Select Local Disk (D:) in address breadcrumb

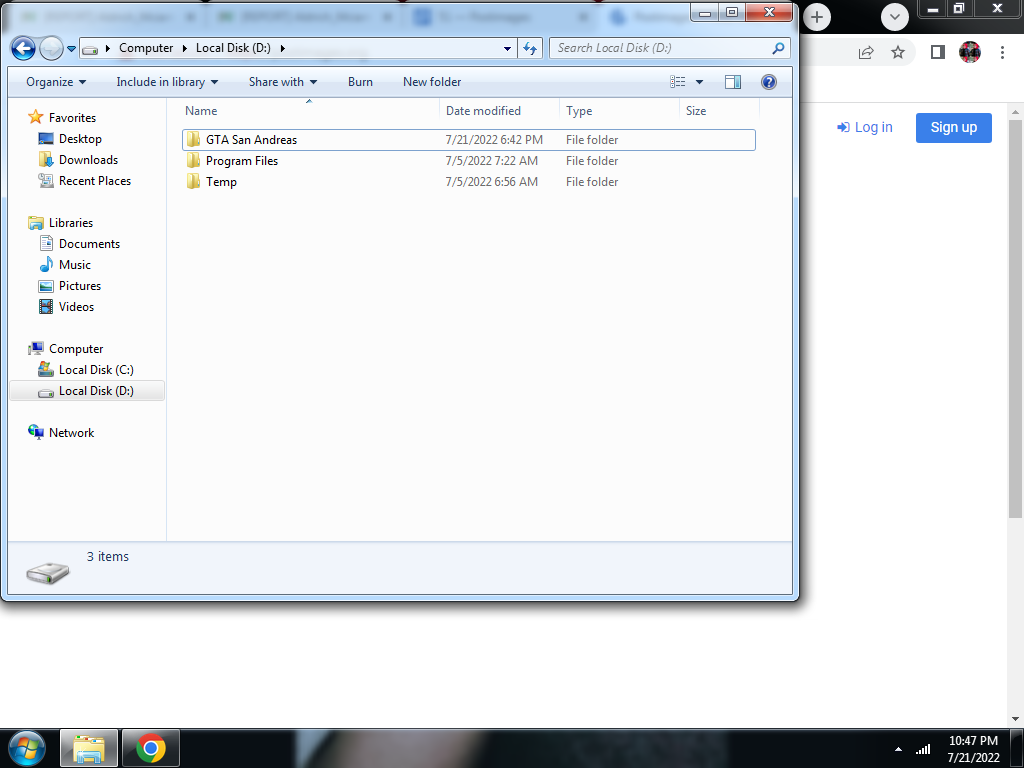233,48
